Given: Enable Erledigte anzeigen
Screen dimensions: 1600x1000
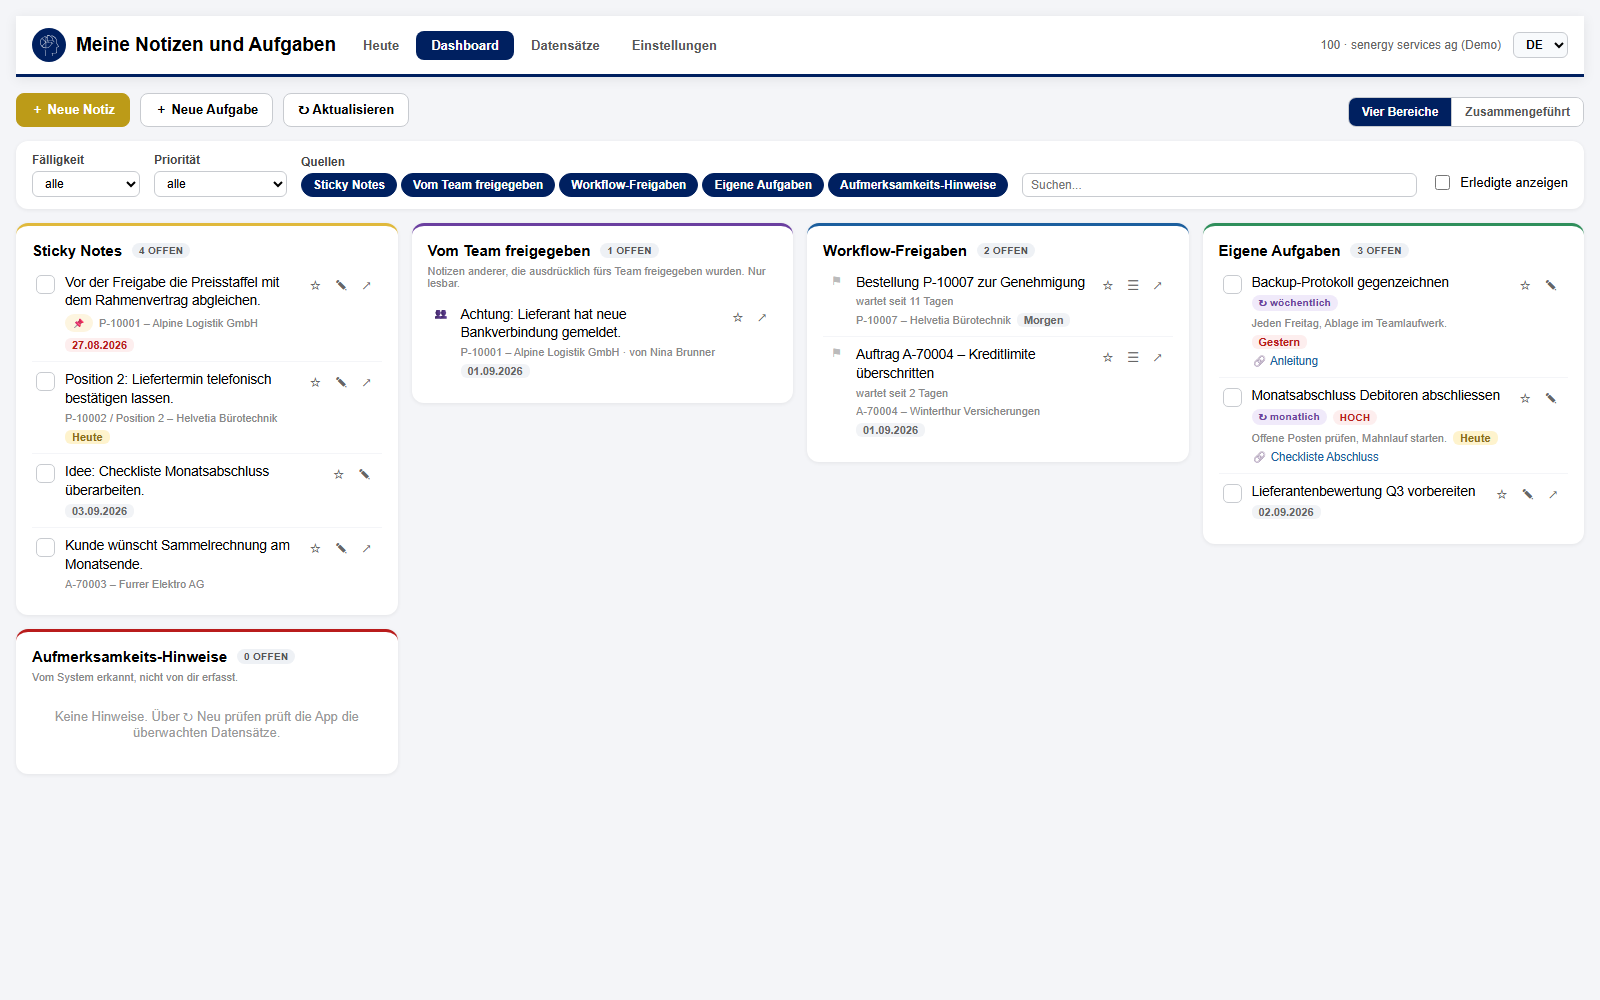Looking at the screenshot, I should tap(1443, 182).
